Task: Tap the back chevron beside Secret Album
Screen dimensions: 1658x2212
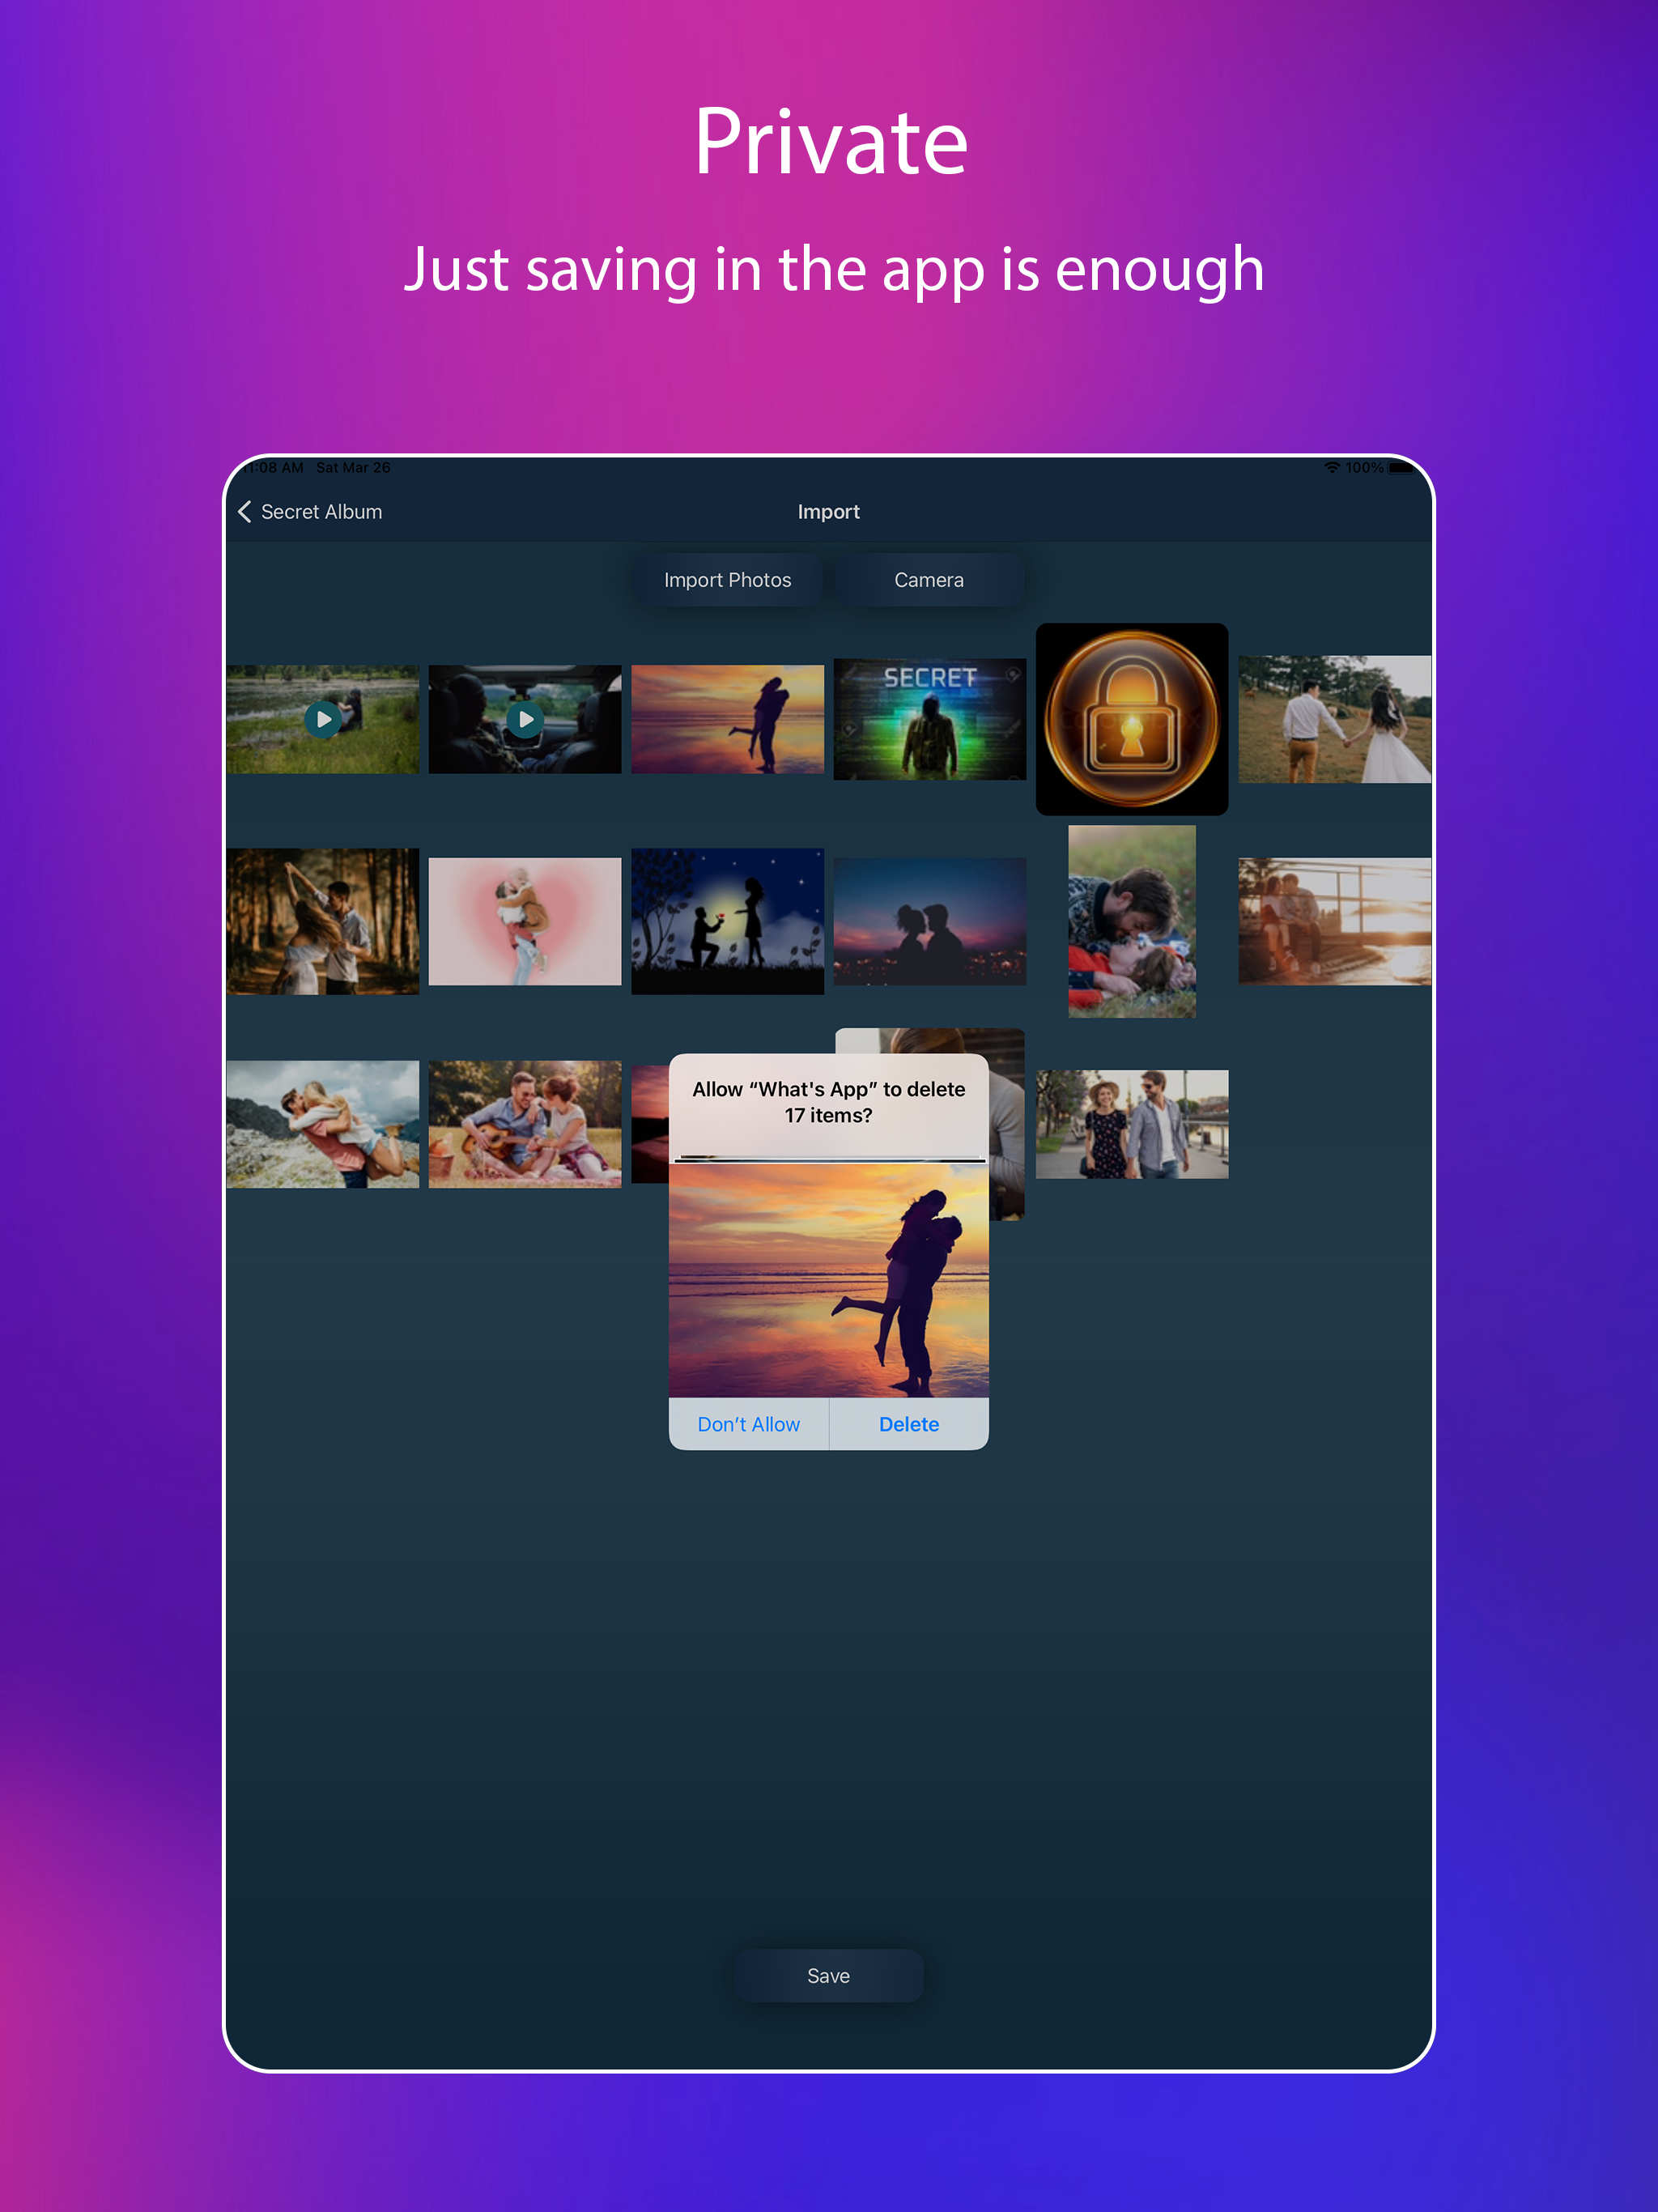Action: tap(245, 512)
